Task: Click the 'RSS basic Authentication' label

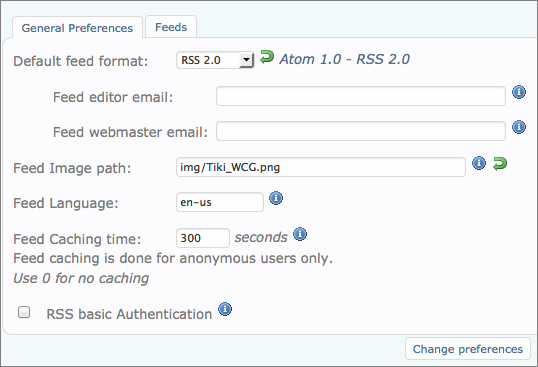Action: click(x=129, y=314)
